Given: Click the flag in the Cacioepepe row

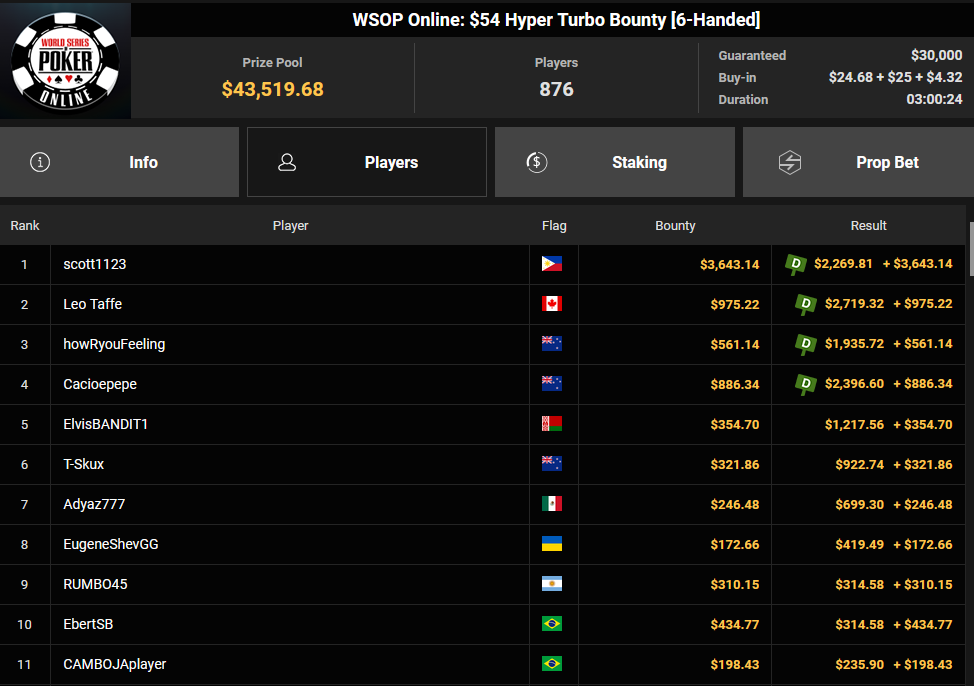Looking at the screenshot, I should click(552, 384).
